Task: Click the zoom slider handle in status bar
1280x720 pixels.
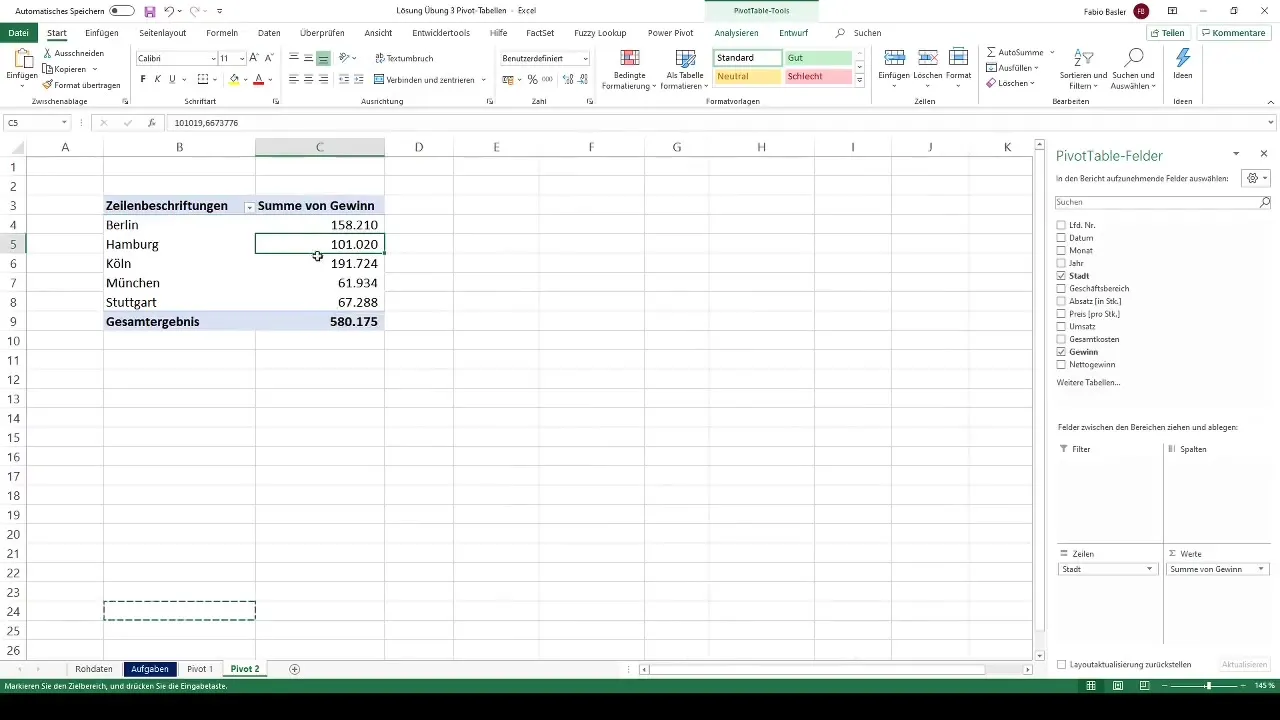Action: coord(1208,686)
